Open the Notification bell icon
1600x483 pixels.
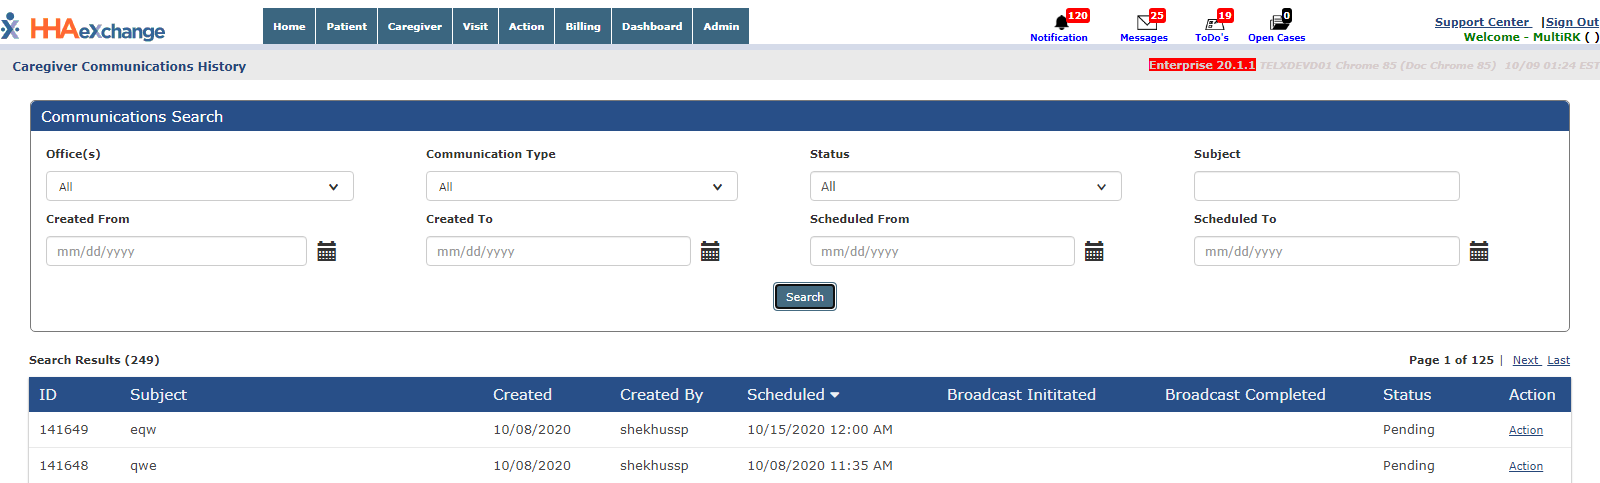coord(1061,23)
